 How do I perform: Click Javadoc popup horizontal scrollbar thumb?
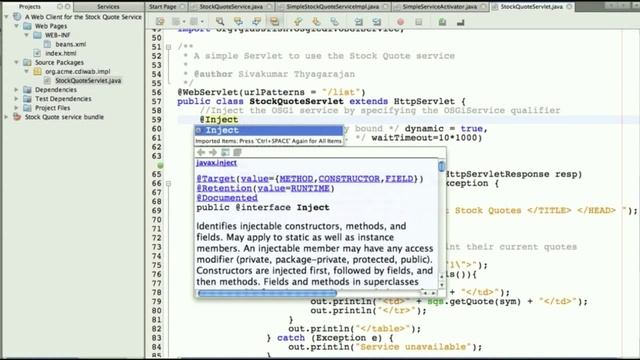tap(267, 293)
